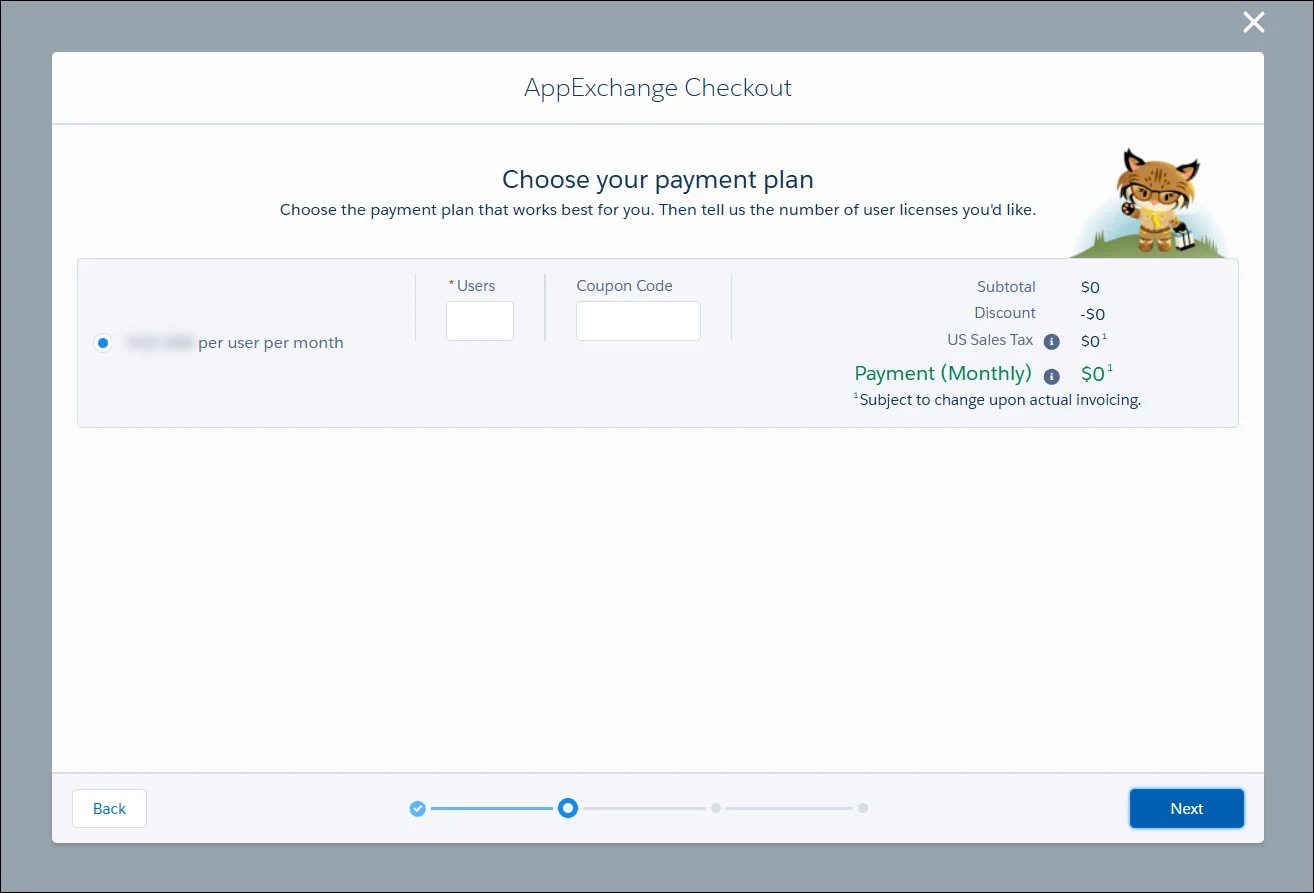Go to the Next step
This screenshot has width=1314, height=893.
(1187, 808)
